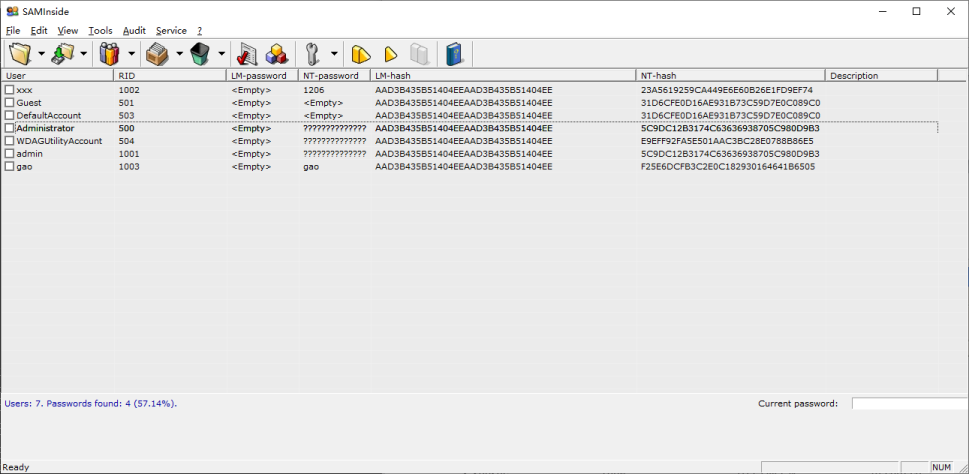Tick the checkbox for WDAGUtilityAccount
Image resolution: width=970 pixels, height=475 pixels.
tap(9, 141)
